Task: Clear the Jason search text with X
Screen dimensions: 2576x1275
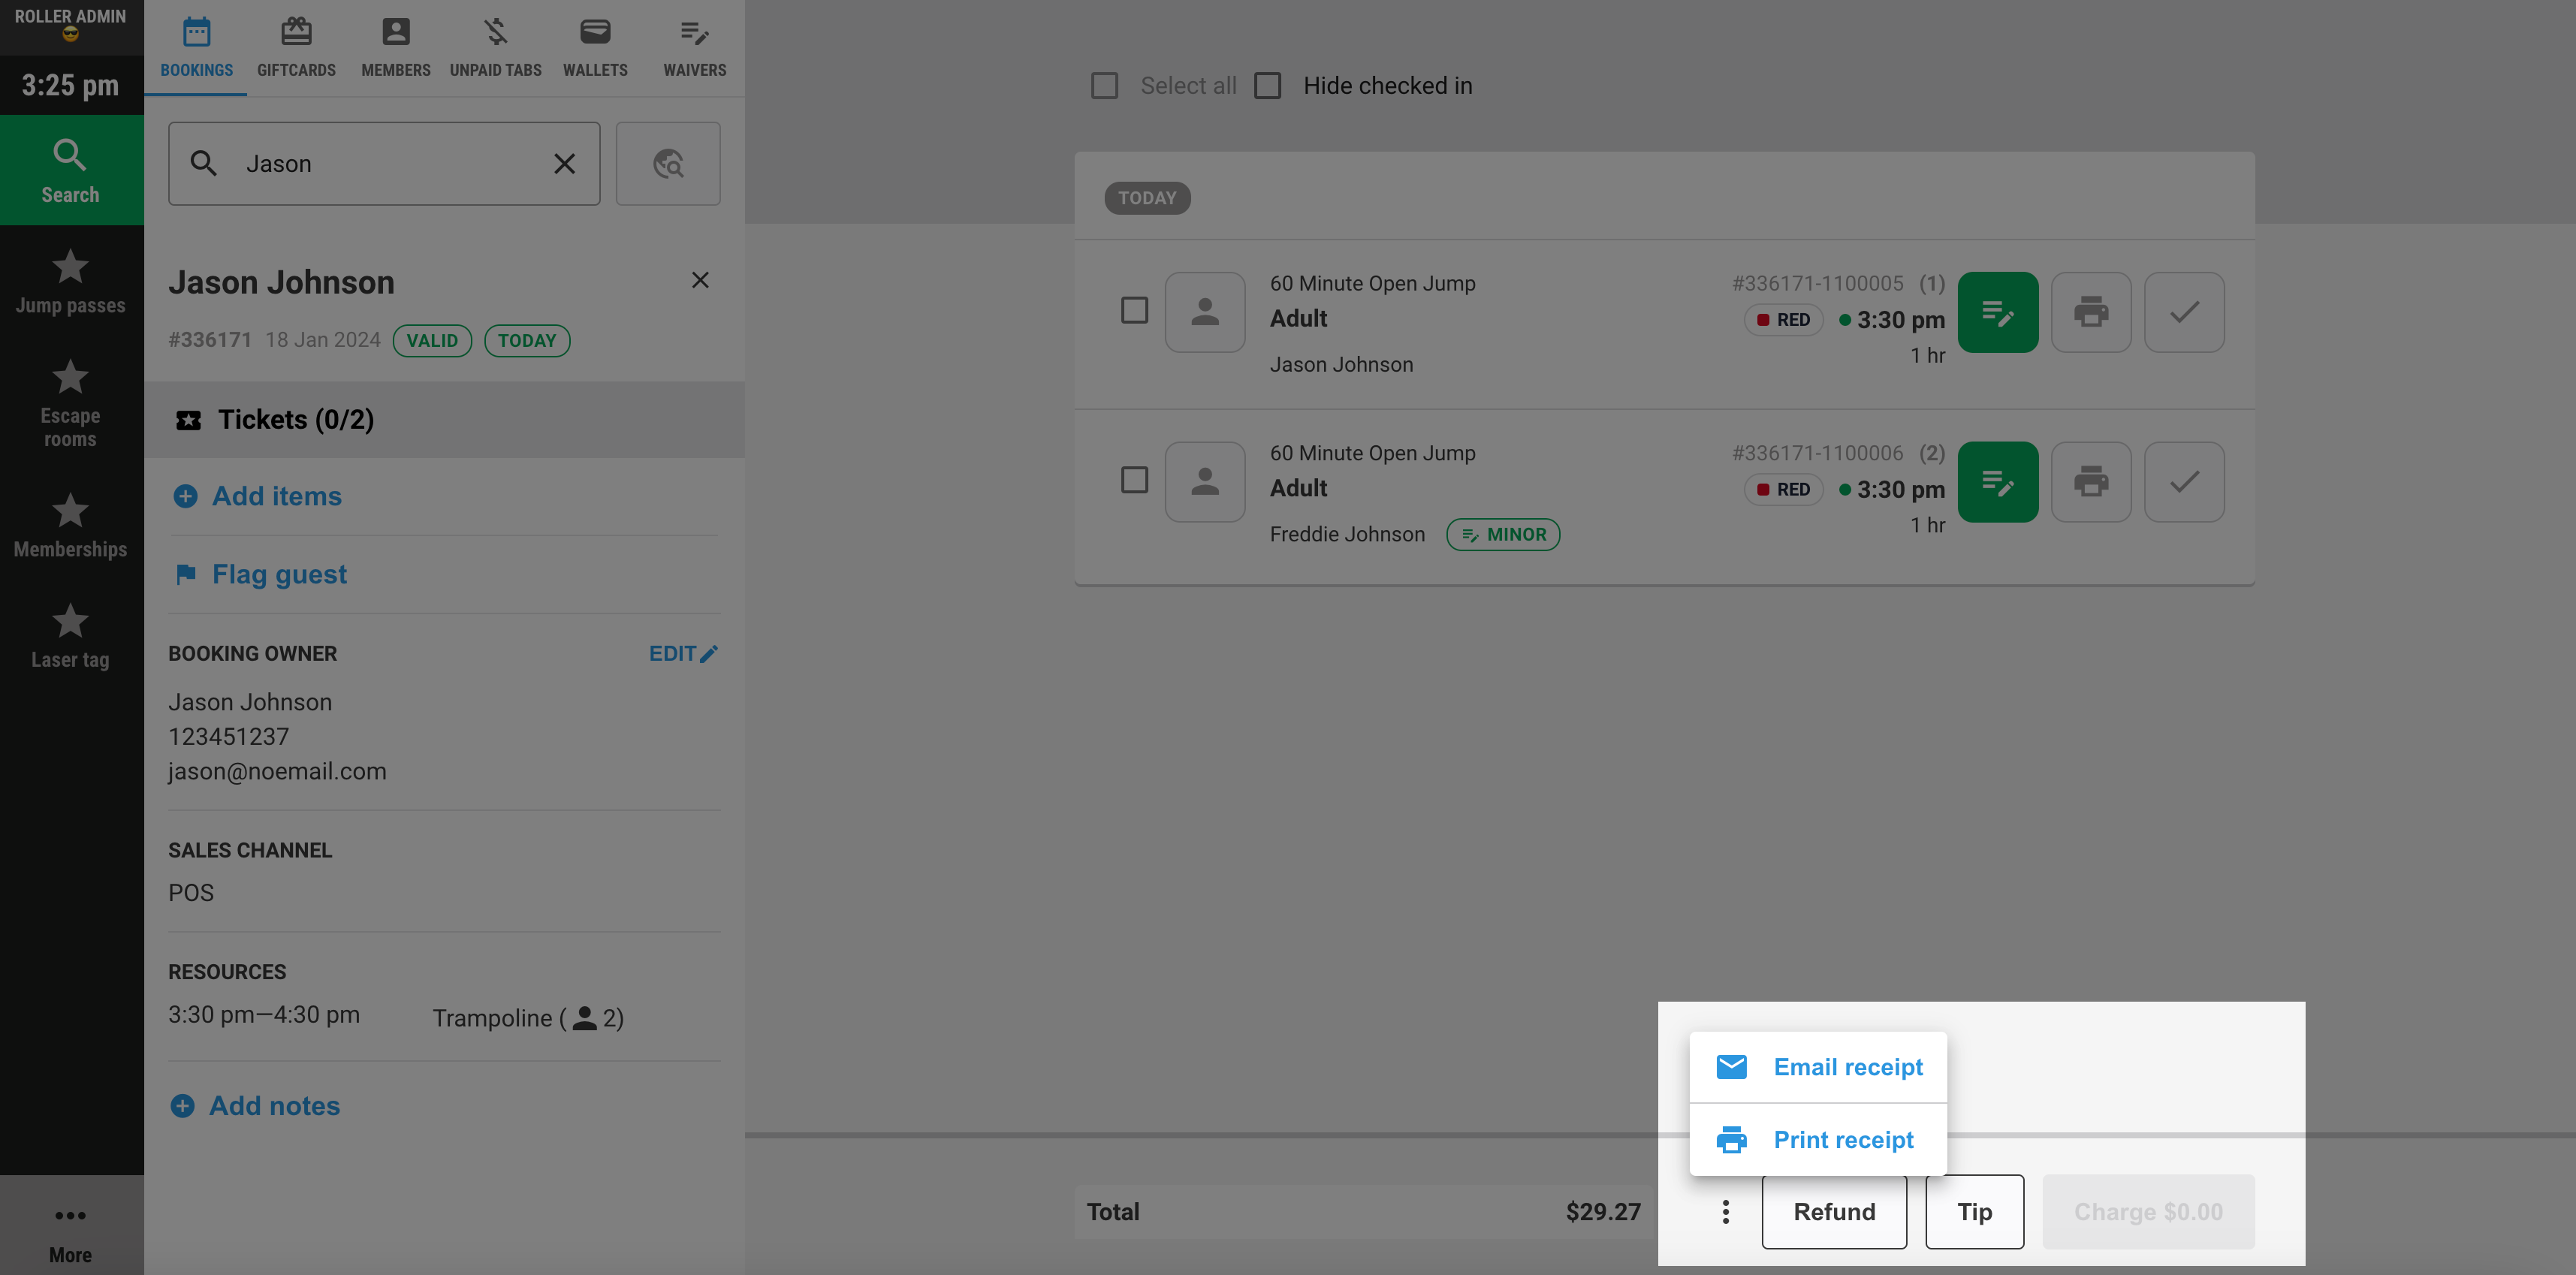Action: click(564, 164)
